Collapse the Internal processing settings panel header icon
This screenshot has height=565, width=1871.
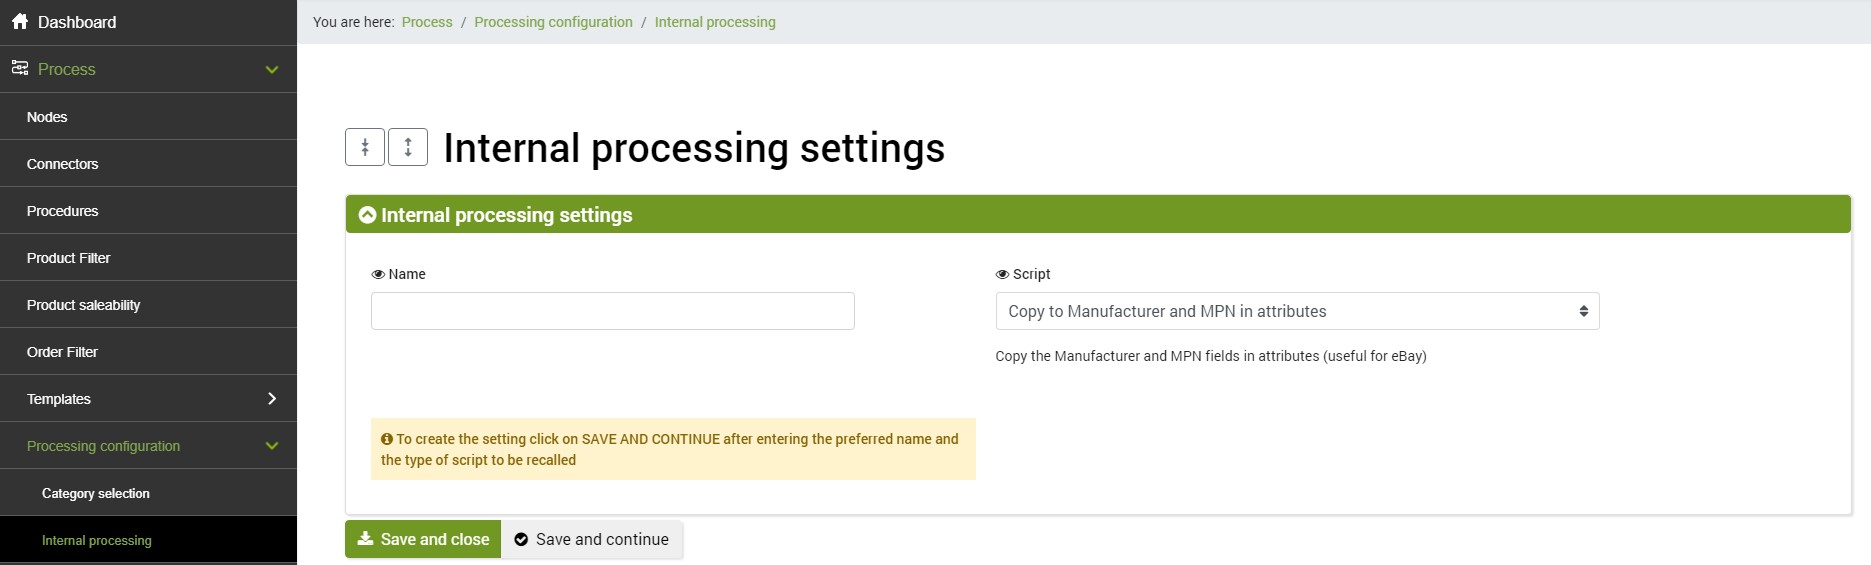click(367, 215)
